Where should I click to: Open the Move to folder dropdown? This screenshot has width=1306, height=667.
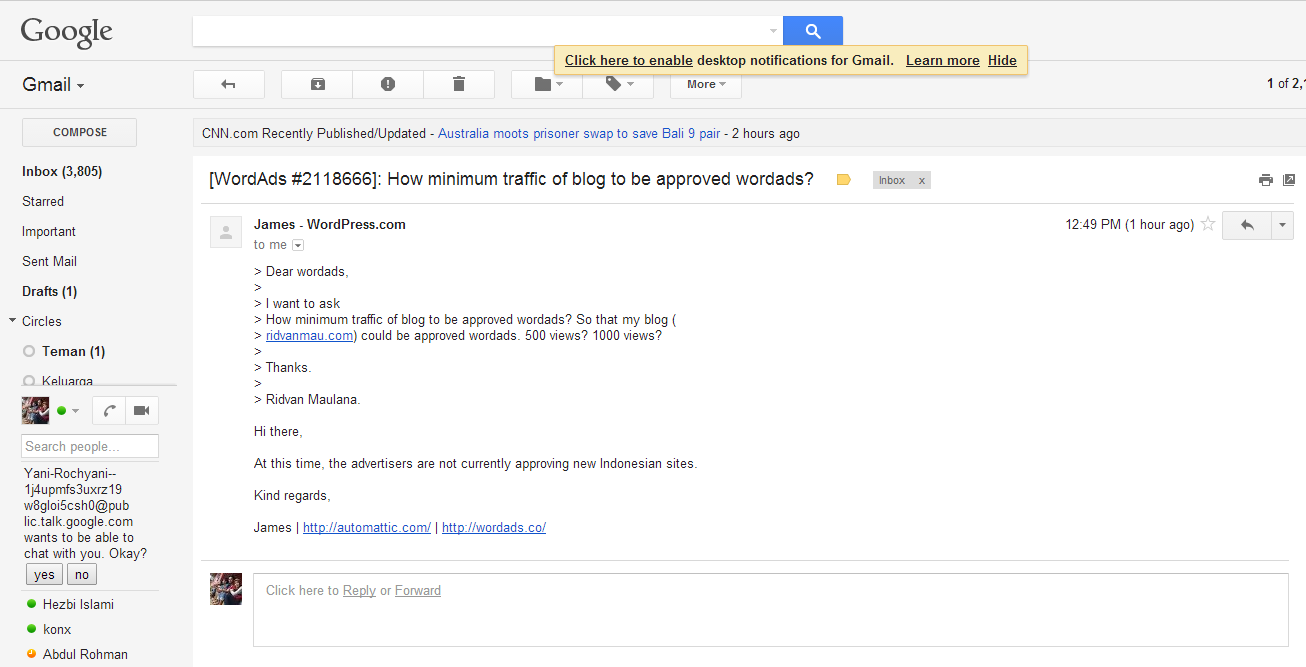tap(546, 85)
